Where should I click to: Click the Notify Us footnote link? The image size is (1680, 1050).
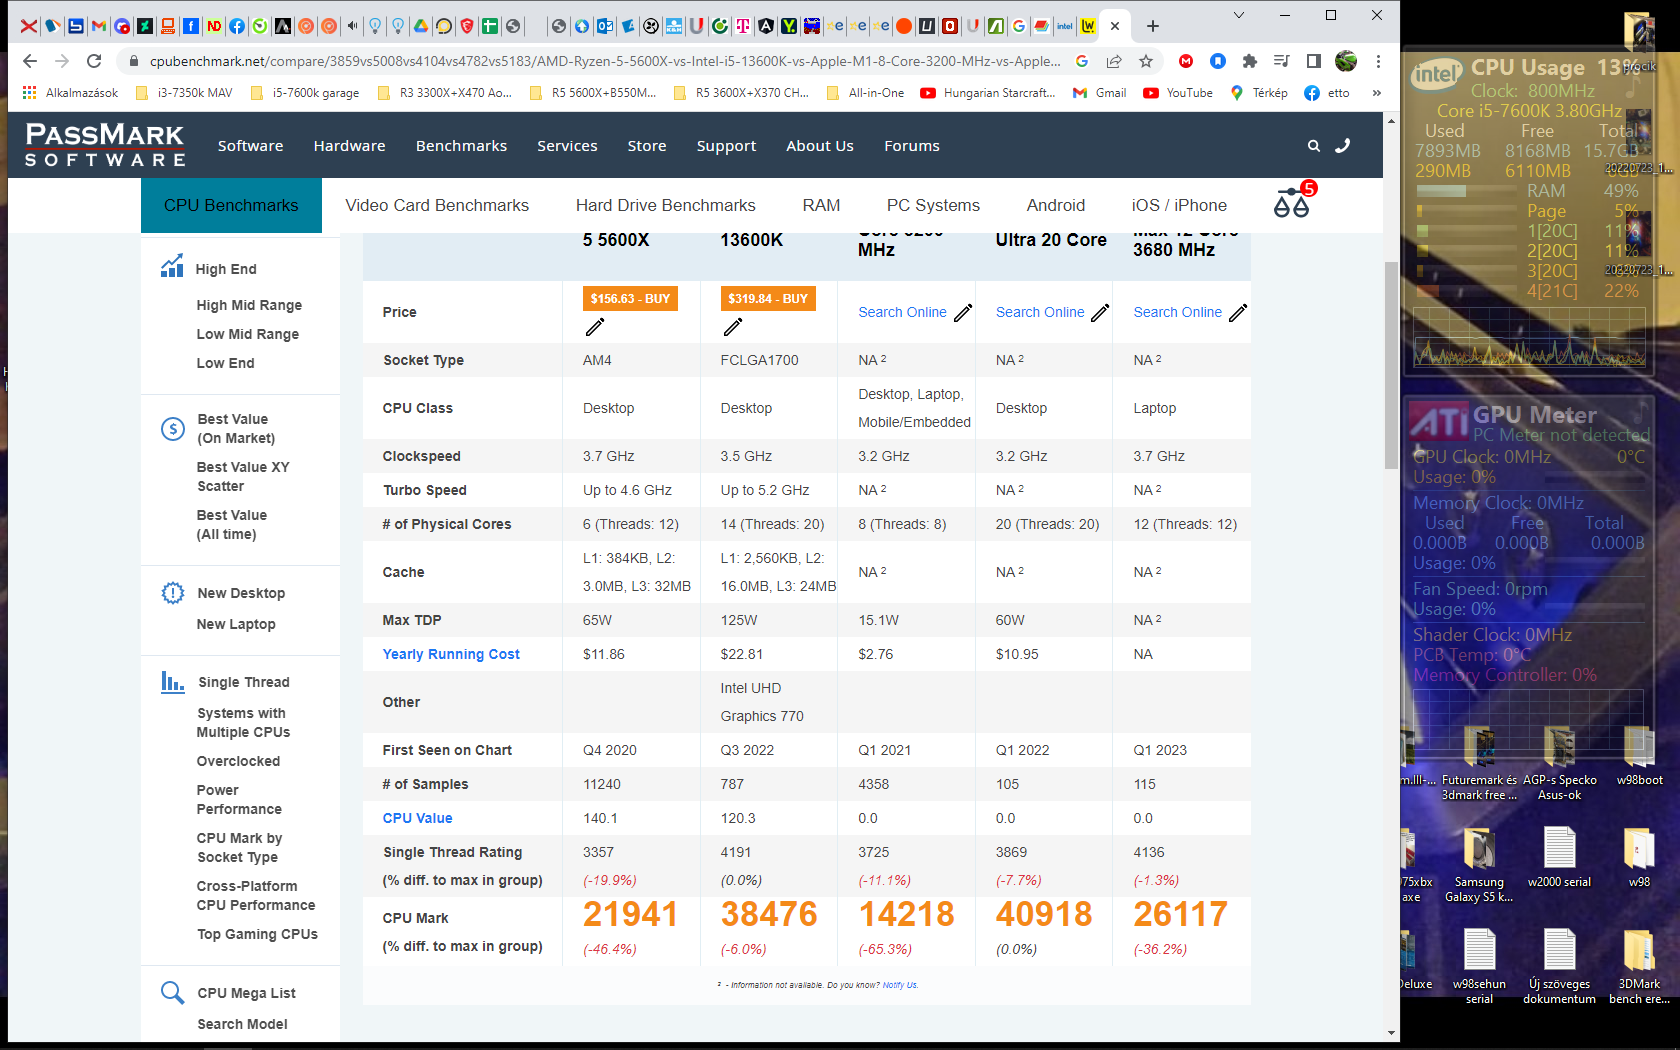[x=899, y=985]
